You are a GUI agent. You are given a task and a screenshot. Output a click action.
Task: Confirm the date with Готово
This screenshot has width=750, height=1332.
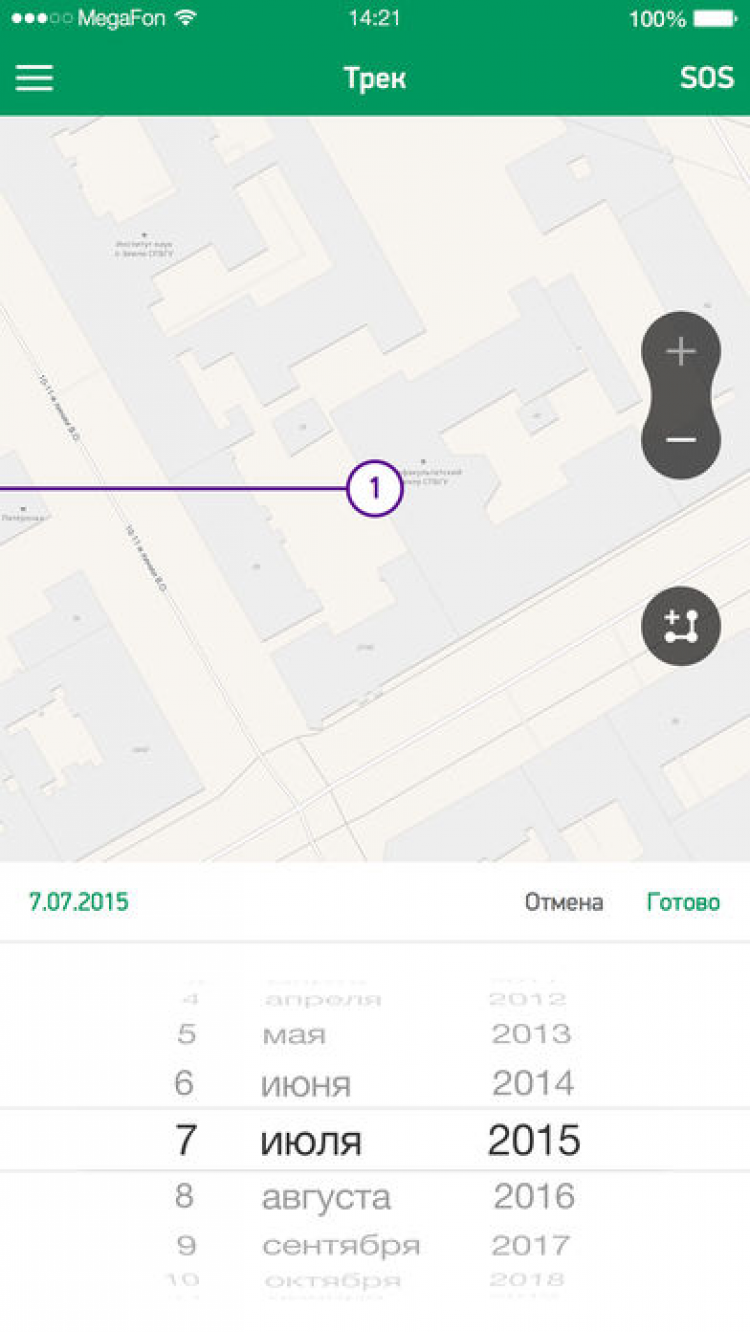pyautogui.click(x=683, y=902)
